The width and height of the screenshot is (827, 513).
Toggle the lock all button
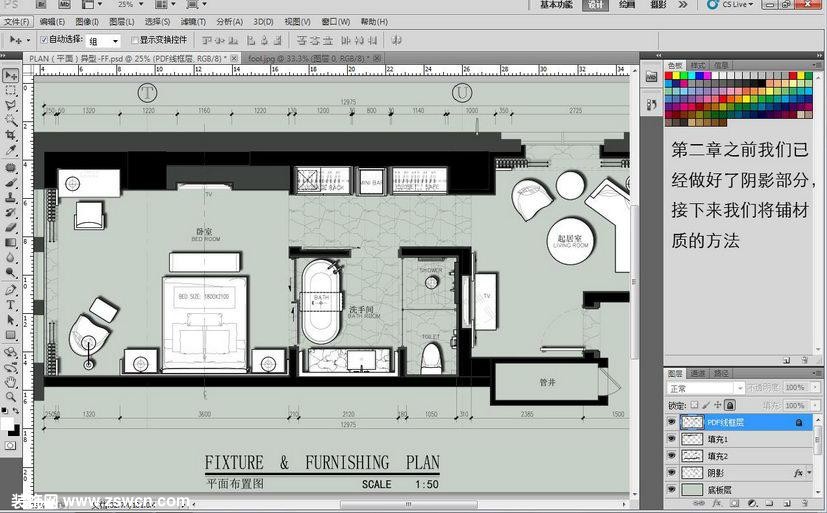pyautogui.click(x=730, y=405)
